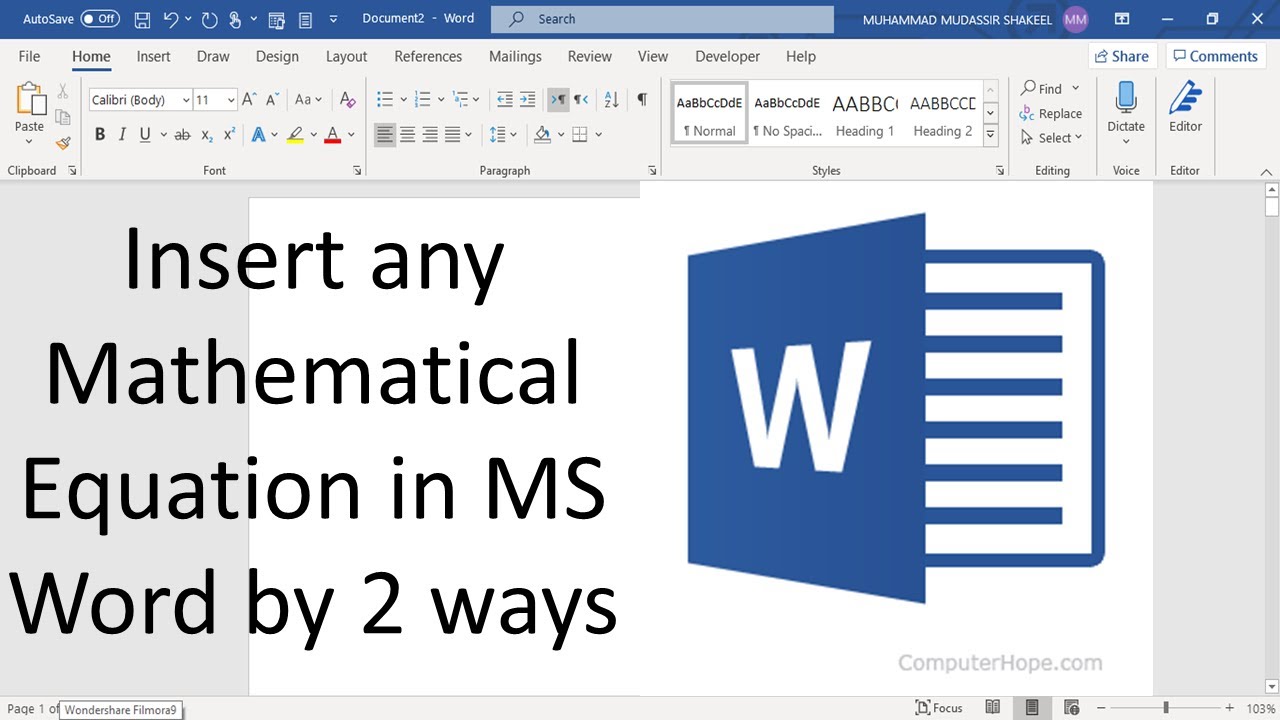Screen dimensions: 1280x720
Task: Expand the Change Case Aa dropdown
Action: pos(319,100)
